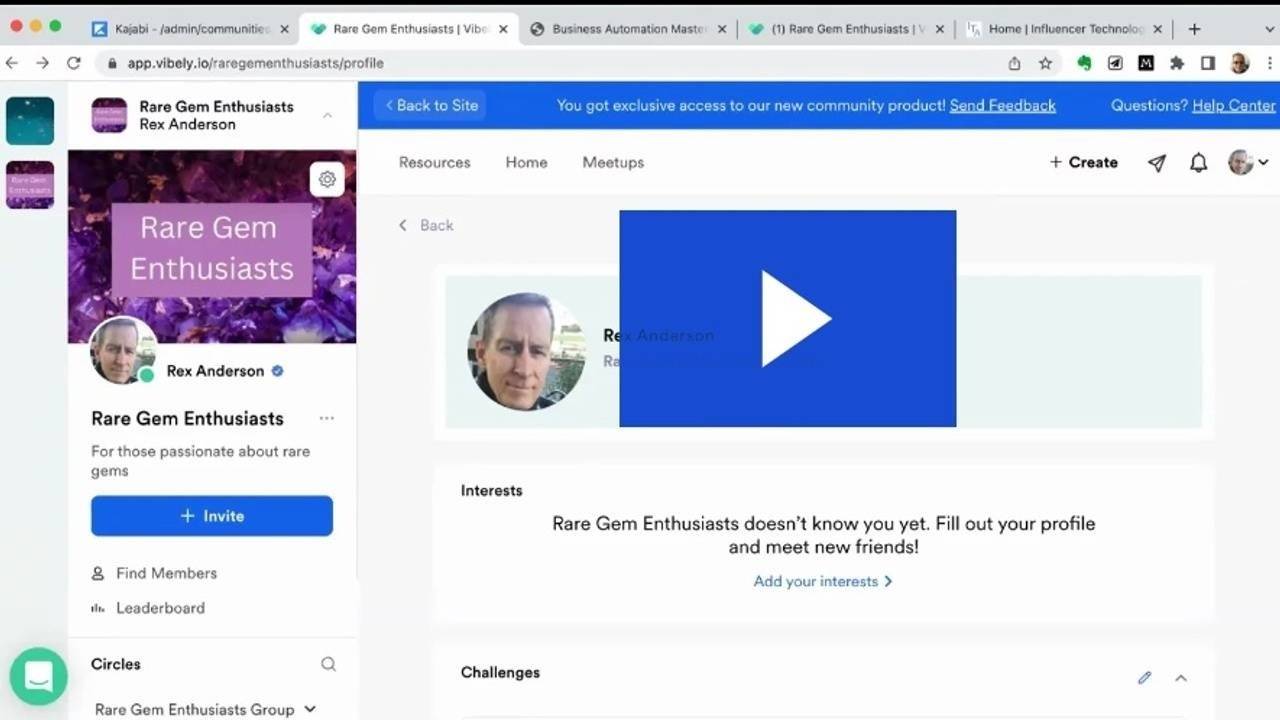Toggle the browser side panel icon
This screenshot has height=720, width=1280.
tap(1208, 63)
